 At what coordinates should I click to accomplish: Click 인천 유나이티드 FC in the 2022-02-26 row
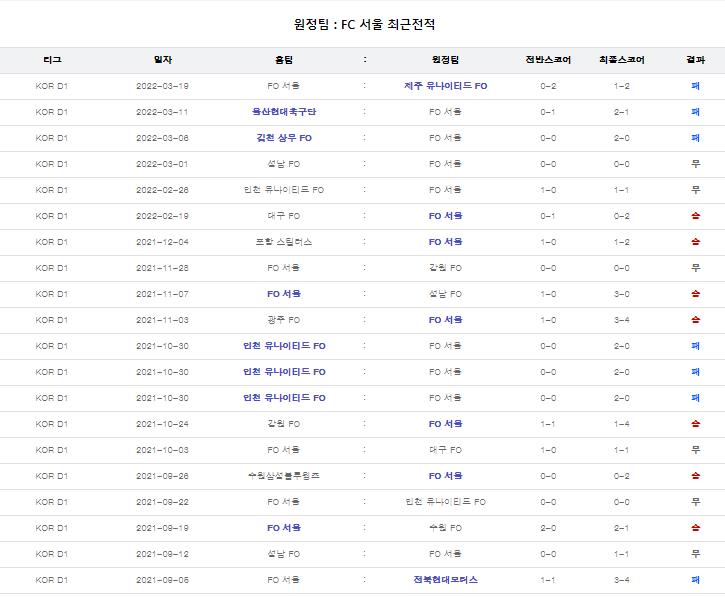pyautogui.click(x=284, y=190)
